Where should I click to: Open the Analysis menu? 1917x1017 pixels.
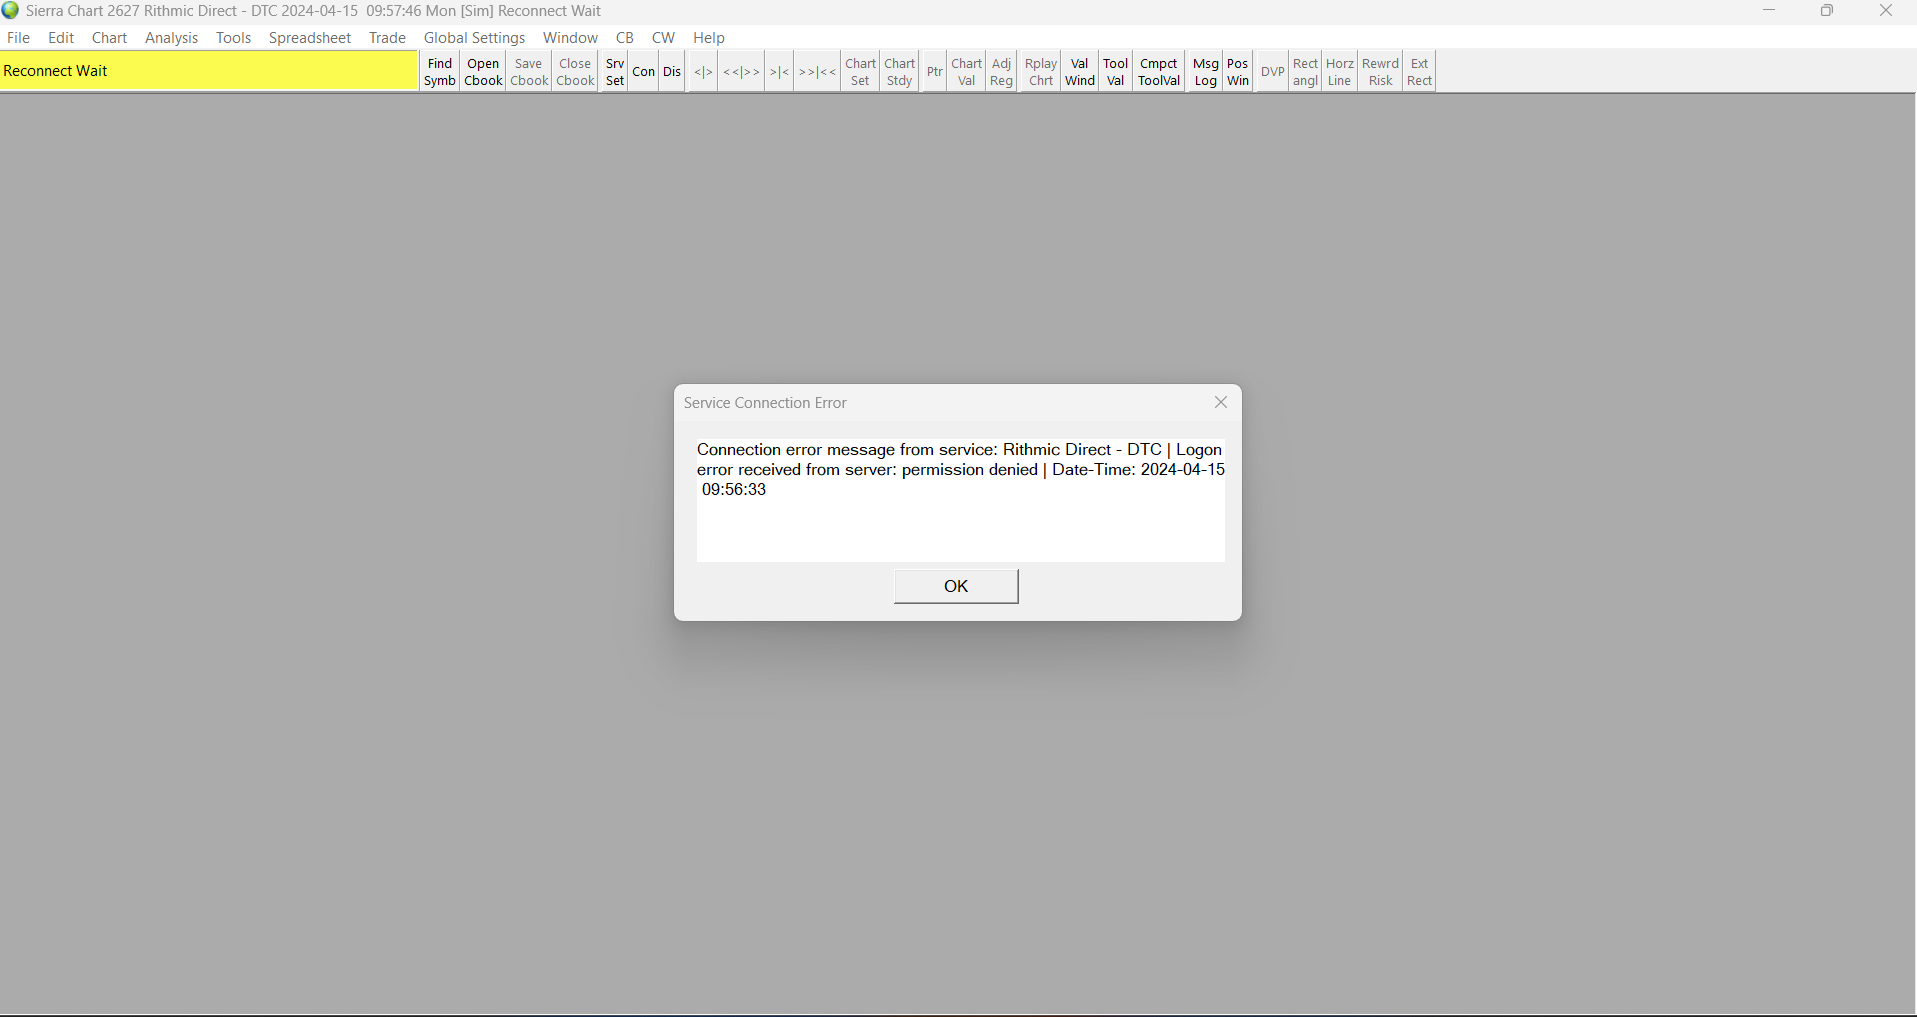172,38
